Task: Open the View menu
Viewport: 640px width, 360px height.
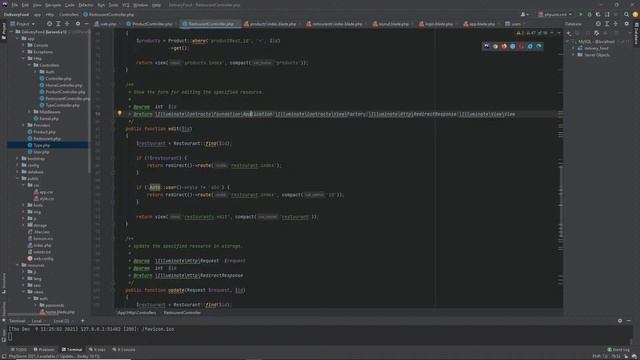Action: (x=37, y=5)
